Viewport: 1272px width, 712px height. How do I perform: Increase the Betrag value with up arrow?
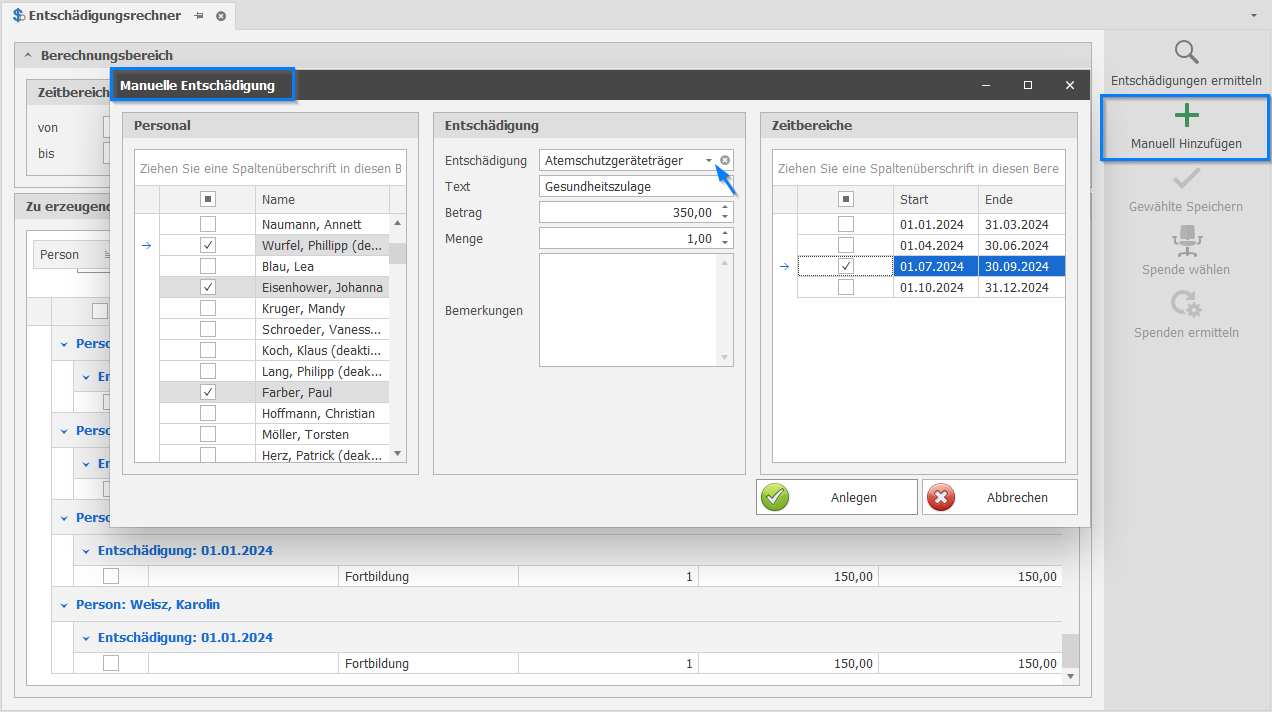tap(725, 207)
